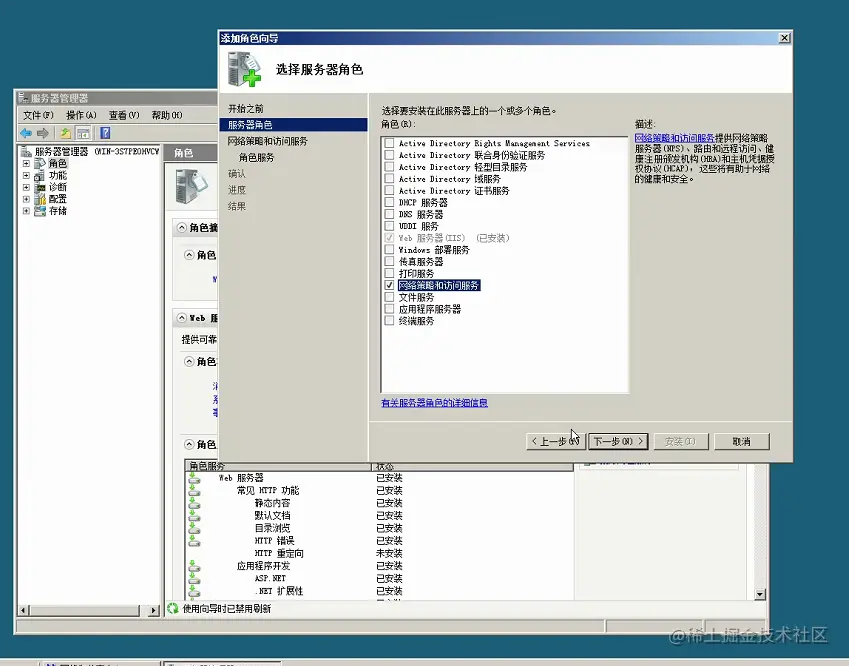The image size is (849, 666).
Task: Click the 功能 node icon in tree
Action: [40, 175]
